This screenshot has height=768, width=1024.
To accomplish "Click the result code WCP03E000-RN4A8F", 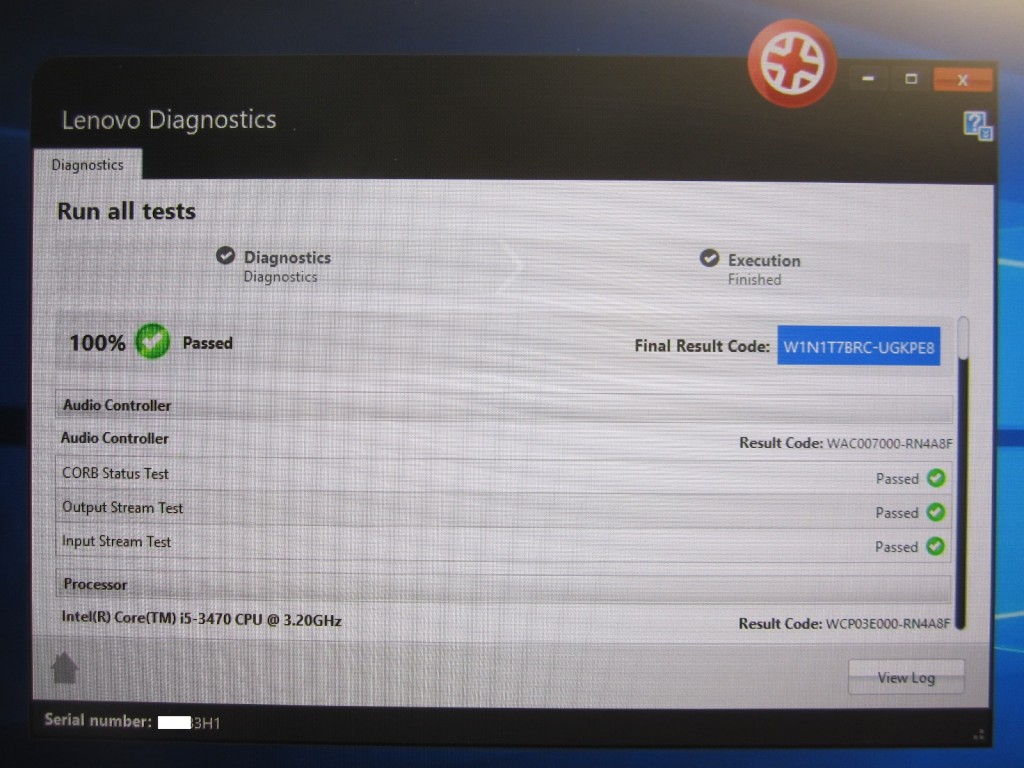I will coord(888,624).
